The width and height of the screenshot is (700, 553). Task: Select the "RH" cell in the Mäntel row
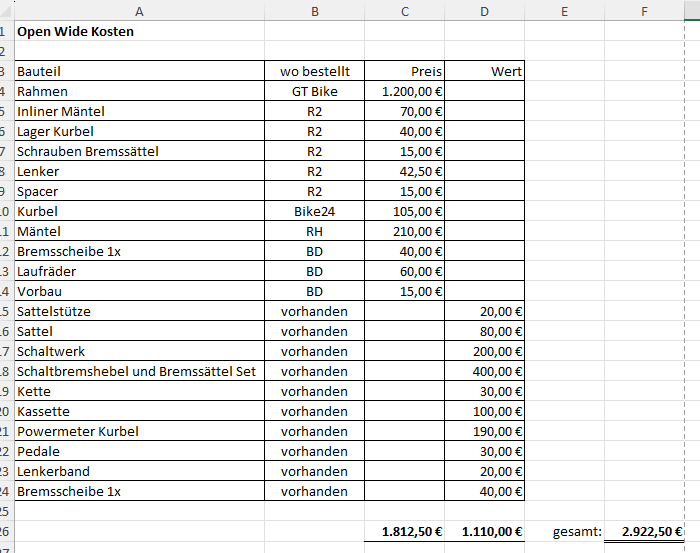pyautogui.click(x=314, y=231)
